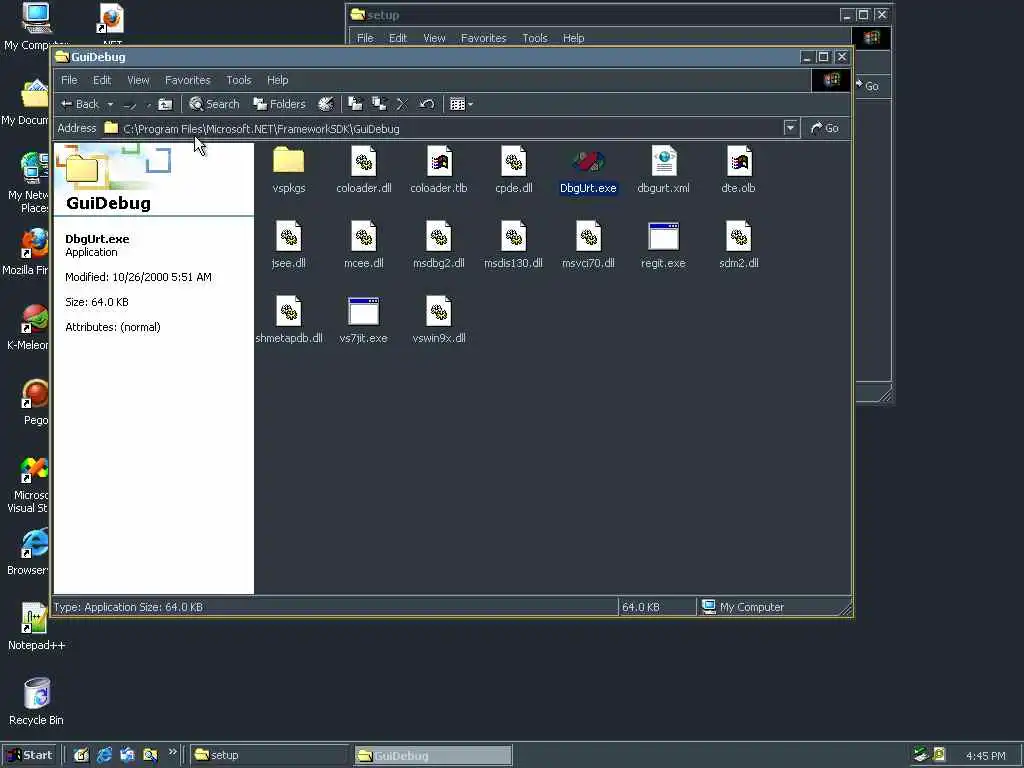Open the Edit menu in GuiDebug
The height and width of the screenshot is (768, 1024).
[102, 80]
